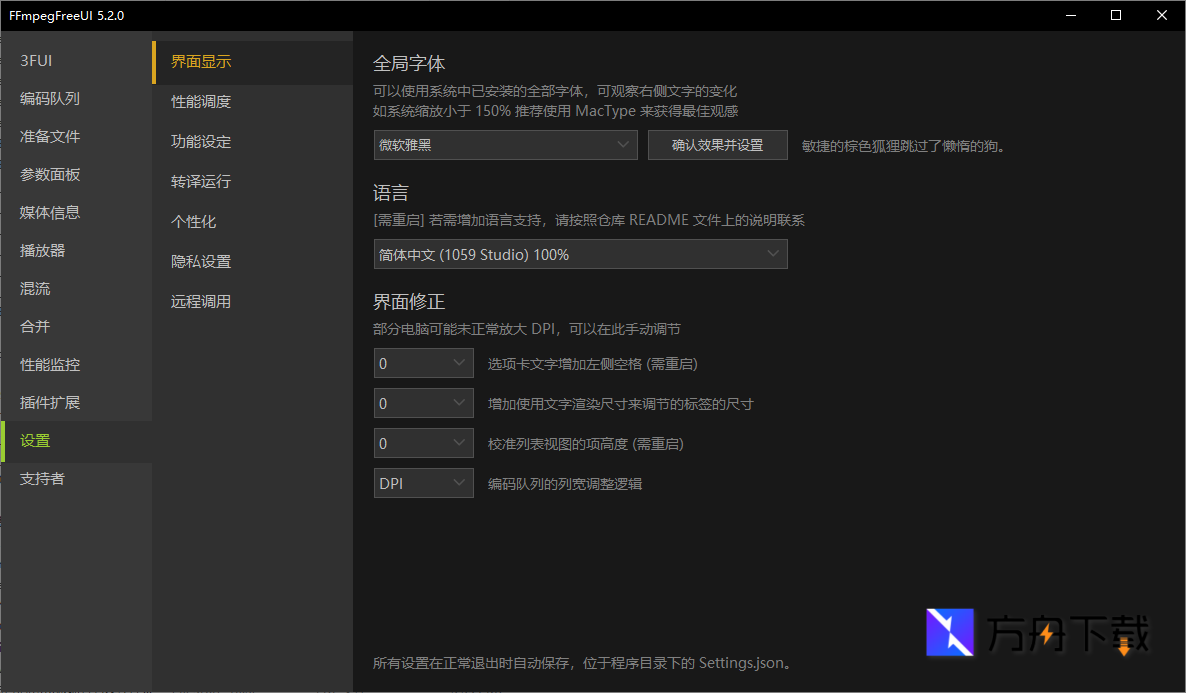Open the 转译运行 settings tab
The image size is (1186, 693).
pos(200,181)
